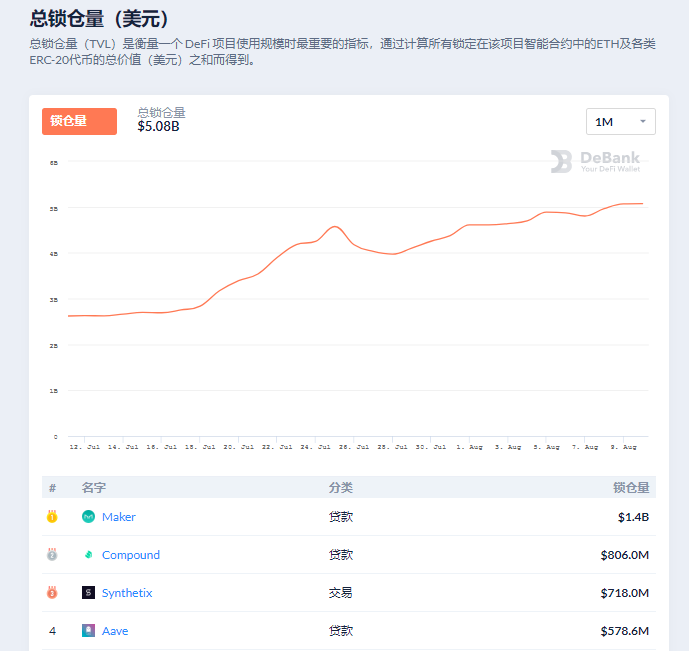689x651 pixels.
Task: Select the 锁仓量 orange tab button
Action: (x=80, y=121)
